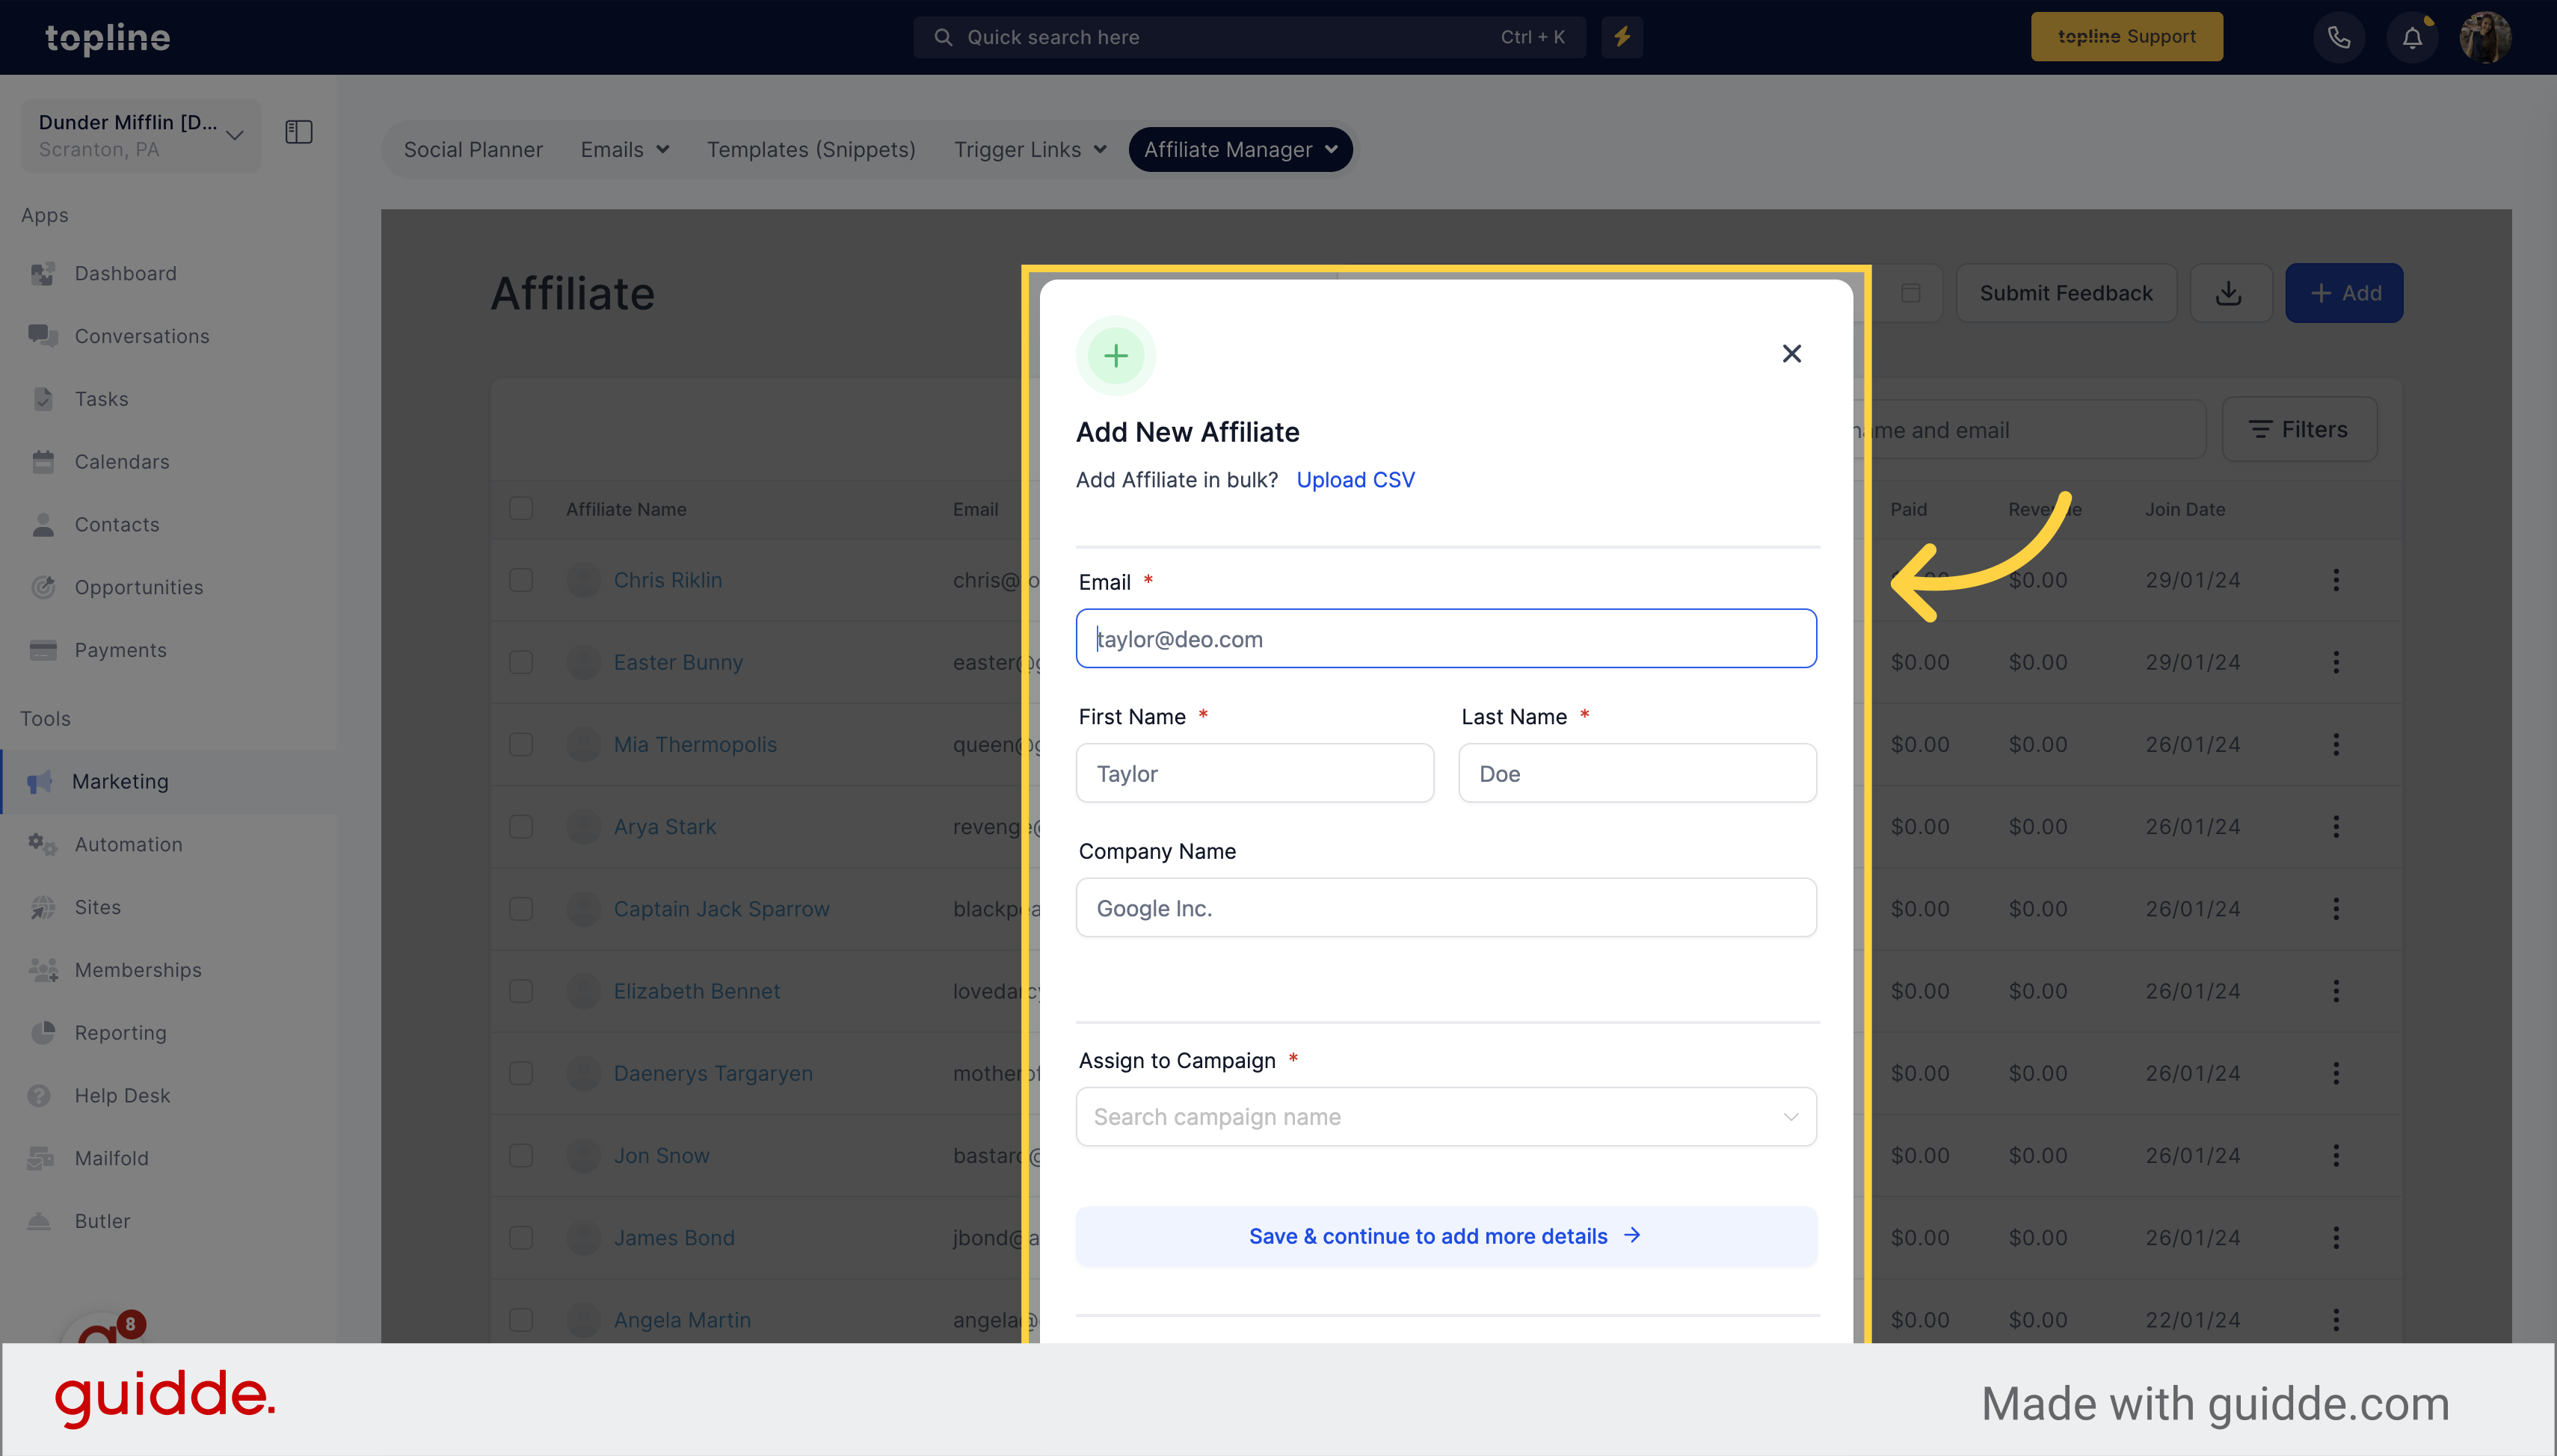Click the lightning bolt quick actions icon
This screenshot has height=1456, width=2557.
tap(1621, 37)
